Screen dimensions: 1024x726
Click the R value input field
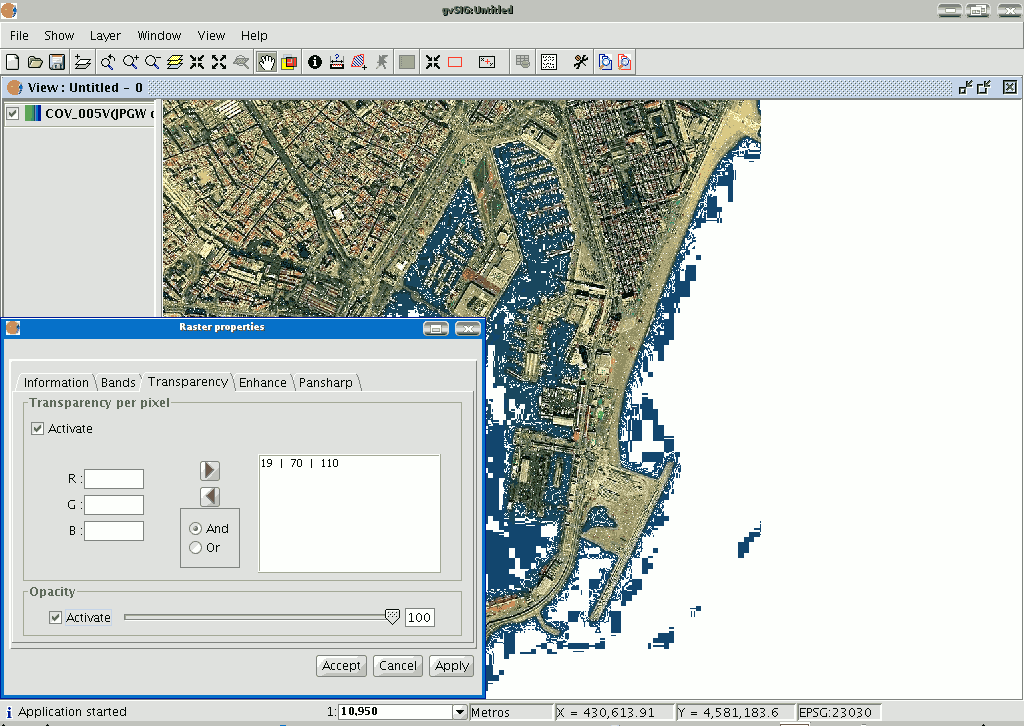pyautogui.click(x=114, y=479)
